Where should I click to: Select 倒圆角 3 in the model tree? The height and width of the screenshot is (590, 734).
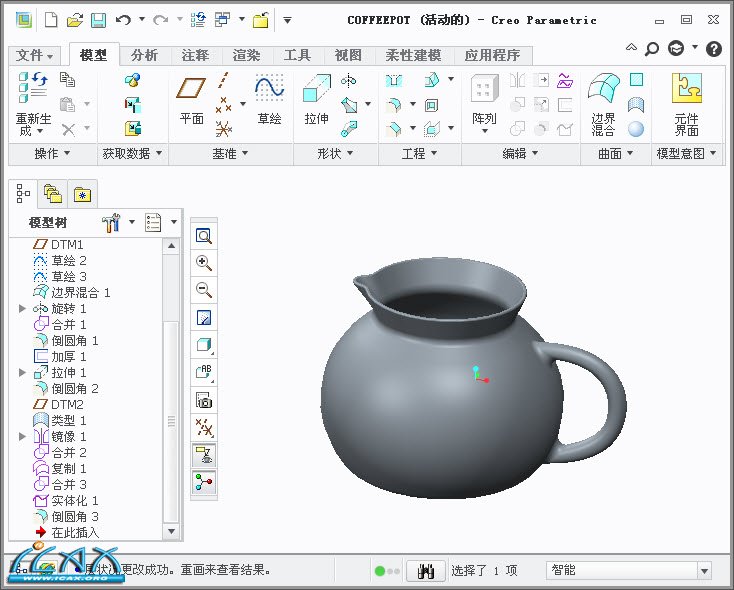(x=75, y=517)
